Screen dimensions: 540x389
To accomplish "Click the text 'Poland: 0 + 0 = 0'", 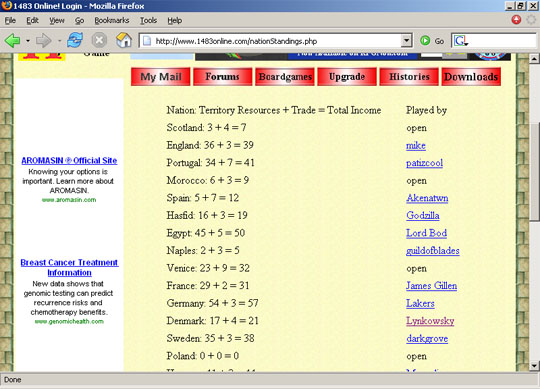I will pos(202,356).
